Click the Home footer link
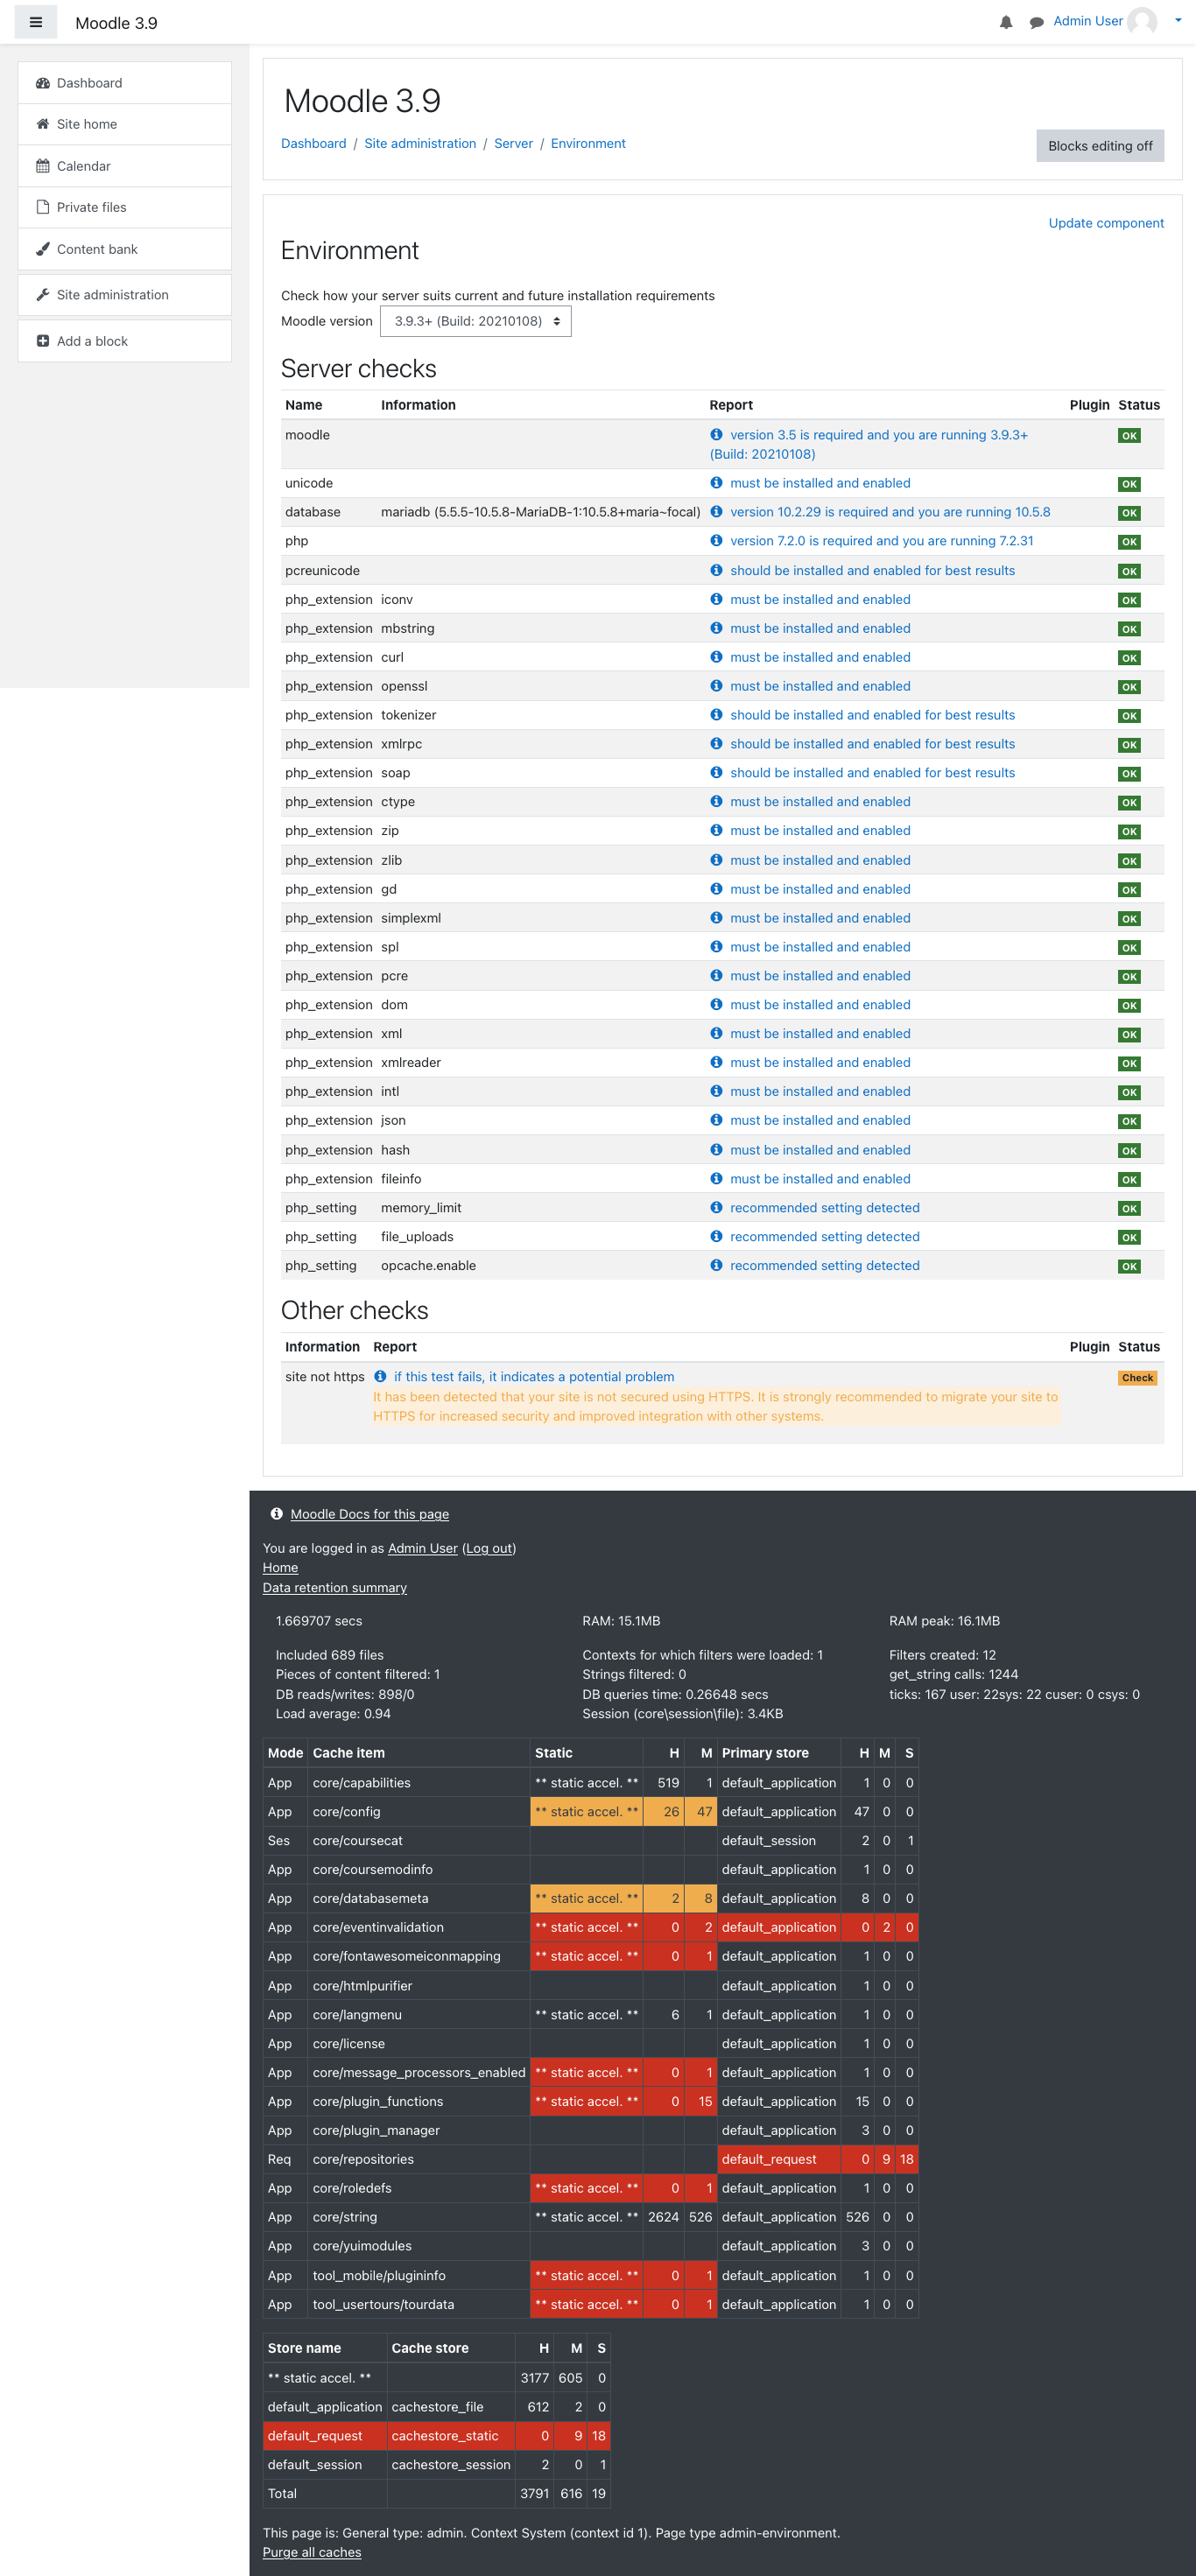The height and width of the screenshot is (2576, 1196). [x=280, y=1568]
